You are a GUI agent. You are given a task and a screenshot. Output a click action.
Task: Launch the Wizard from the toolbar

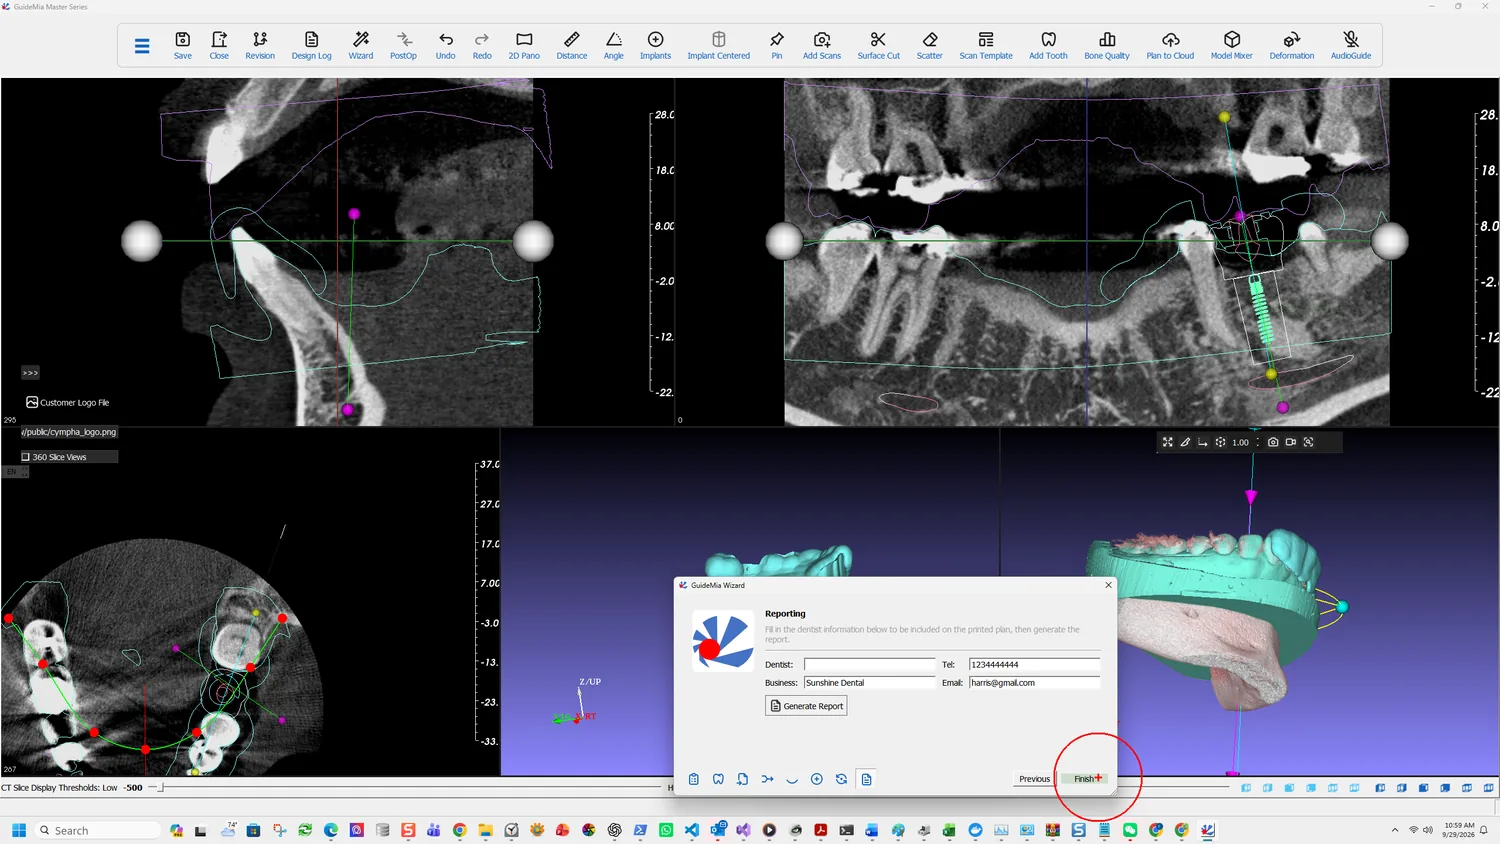point(361,45)
